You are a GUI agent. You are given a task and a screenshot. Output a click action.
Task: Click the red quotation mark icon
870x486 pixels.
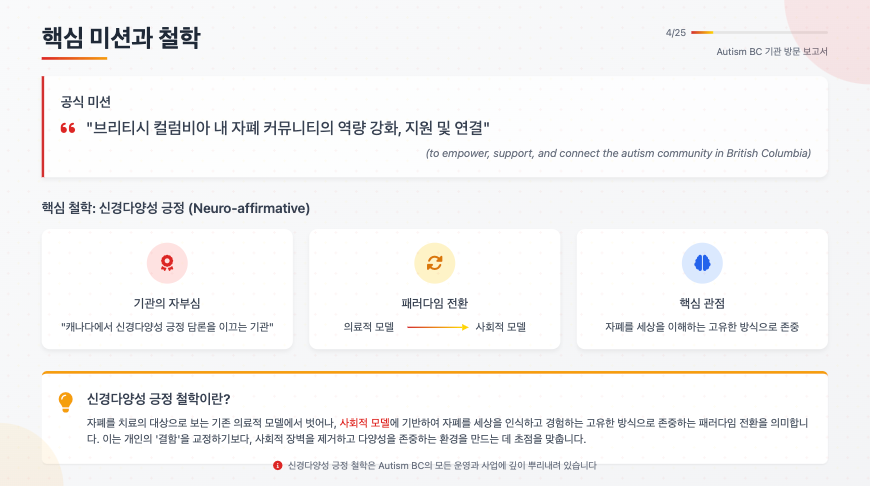point(68,128)
